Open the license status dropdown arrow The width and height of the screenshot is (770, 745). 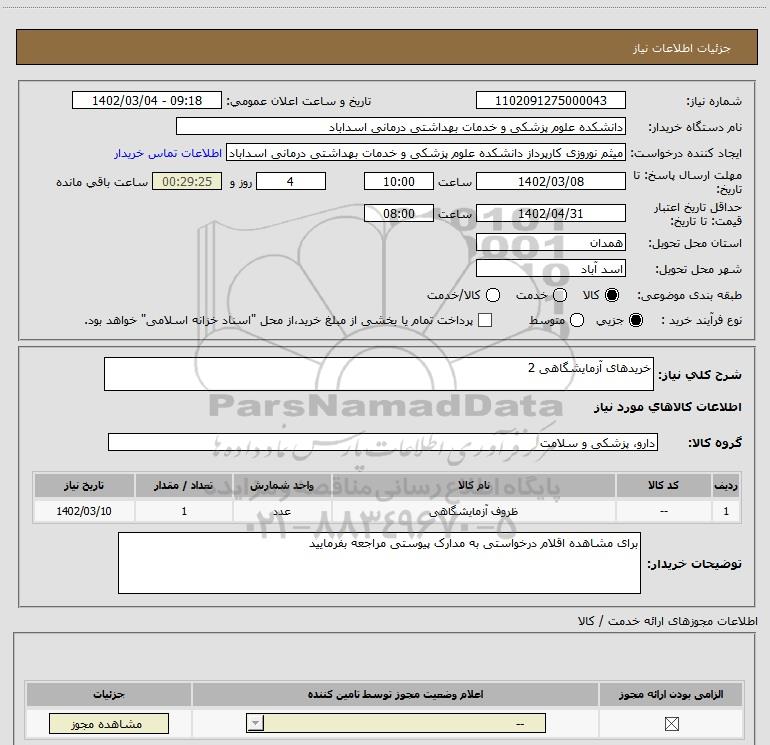pyautogui.click(x=255, y=723)
